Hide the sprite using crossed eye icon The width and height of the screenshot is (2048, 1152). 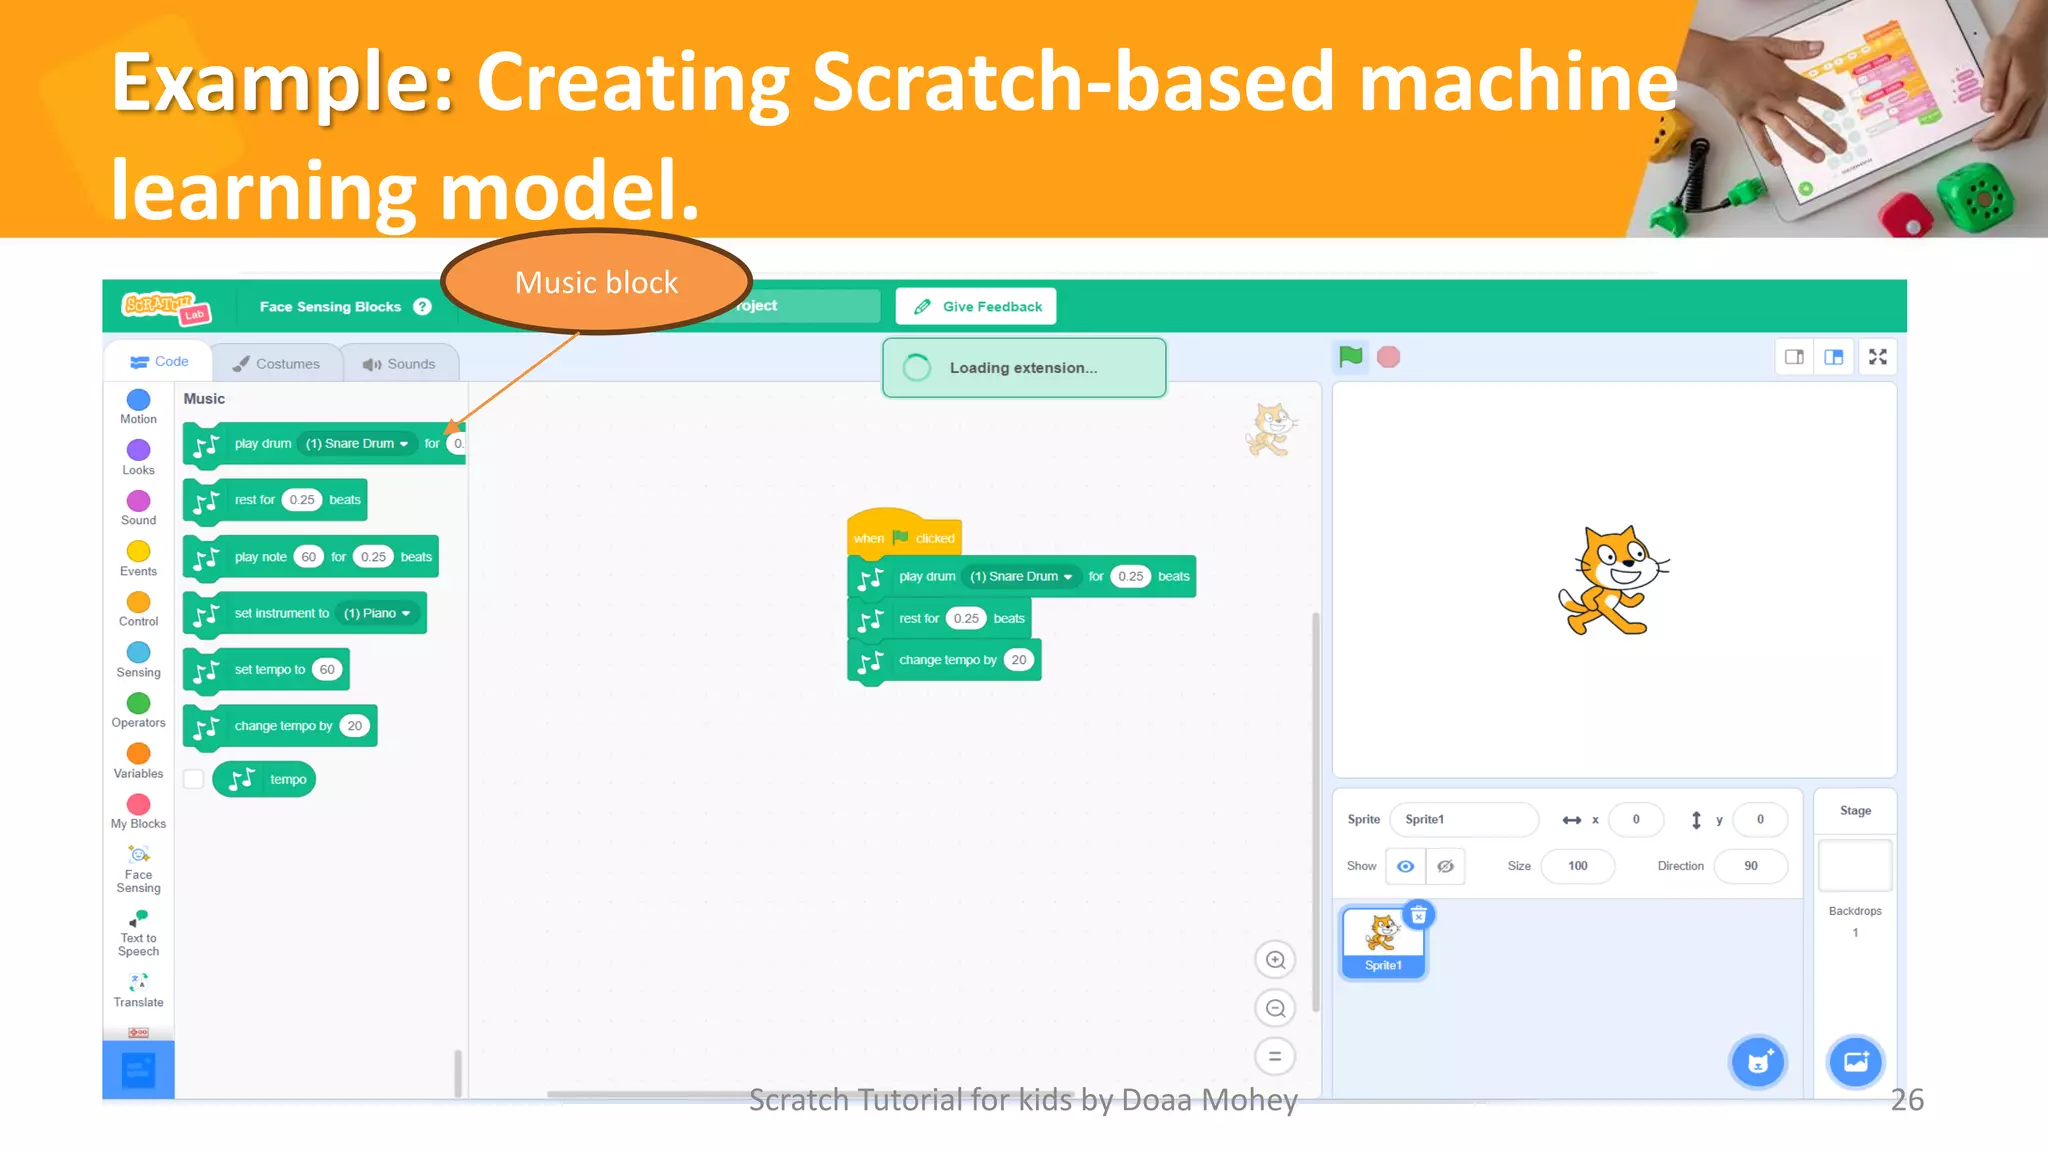pyautogui.click(x=1445, y=866)
